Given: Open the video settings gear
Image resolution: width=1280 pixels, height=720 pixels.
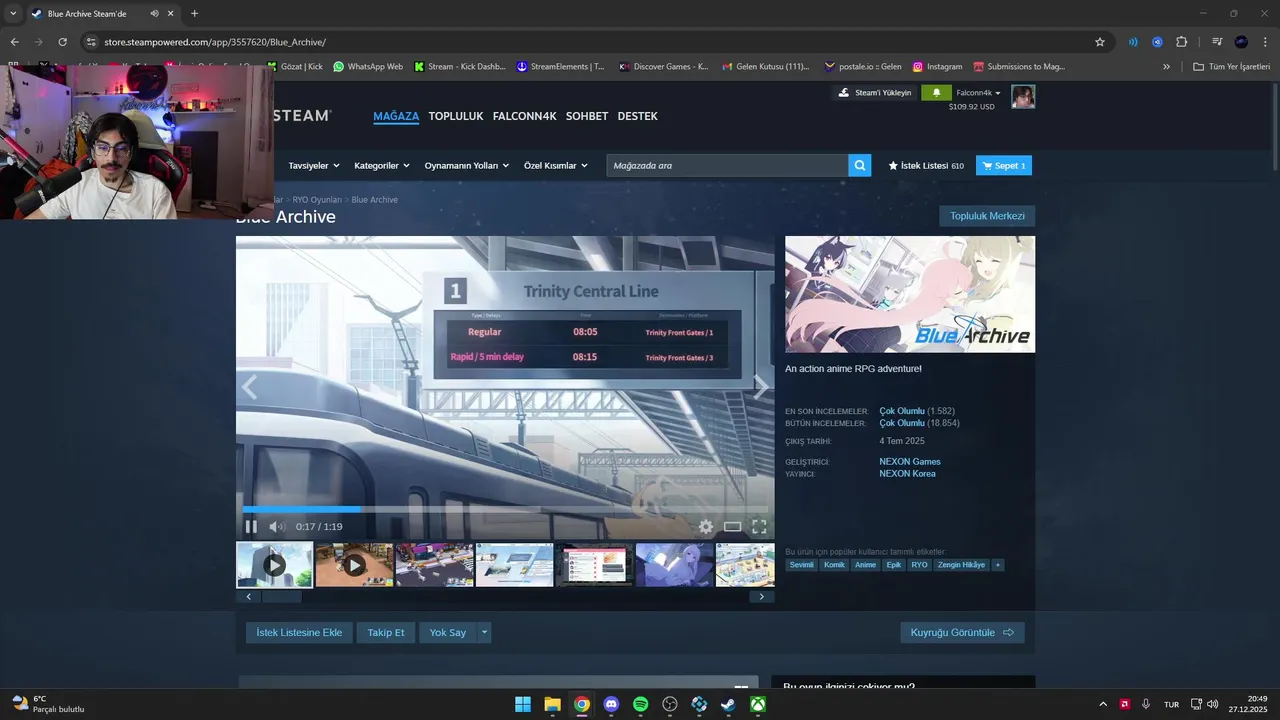Looking at the screenshot, I should click(706, 527).
